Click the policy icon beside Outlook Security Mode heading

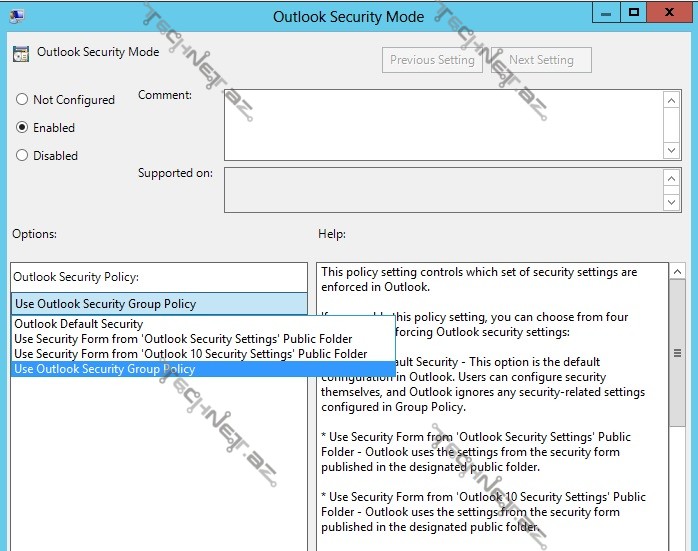point(21,52)
